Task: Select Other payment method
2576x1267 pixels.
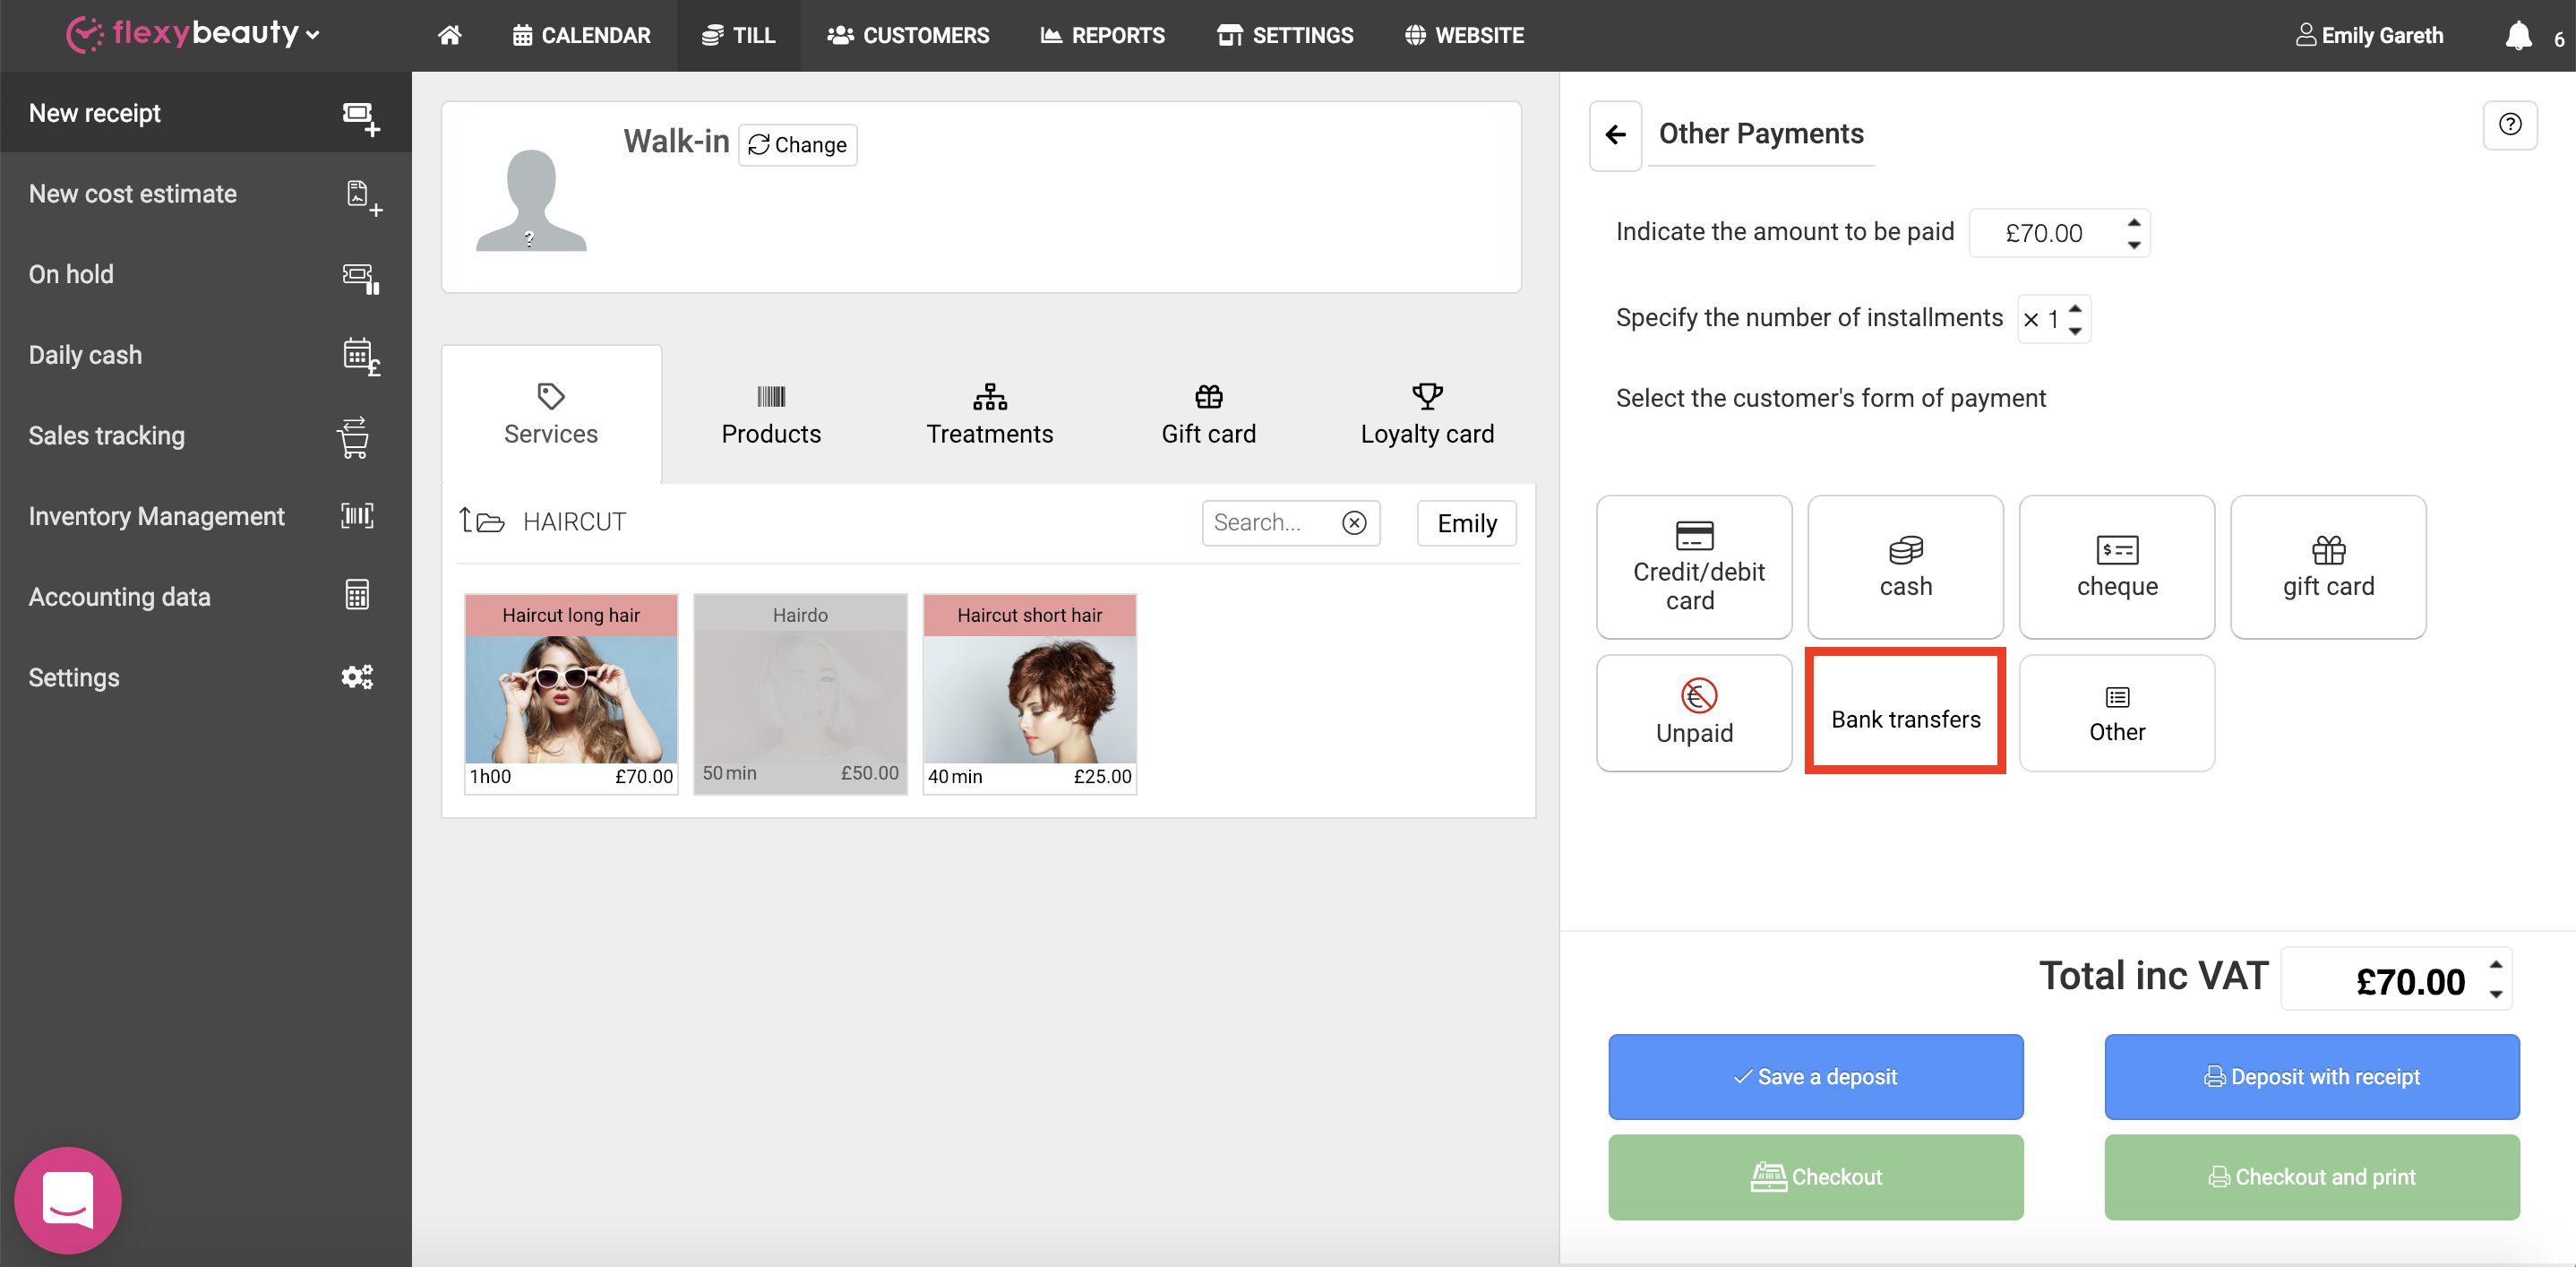Action: (x=2116, y=713)
